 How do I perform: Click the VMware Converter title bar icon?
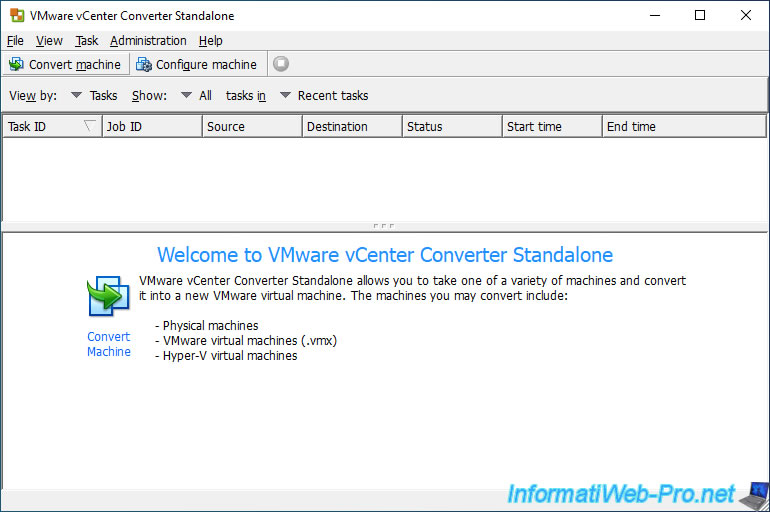(17, 15)
